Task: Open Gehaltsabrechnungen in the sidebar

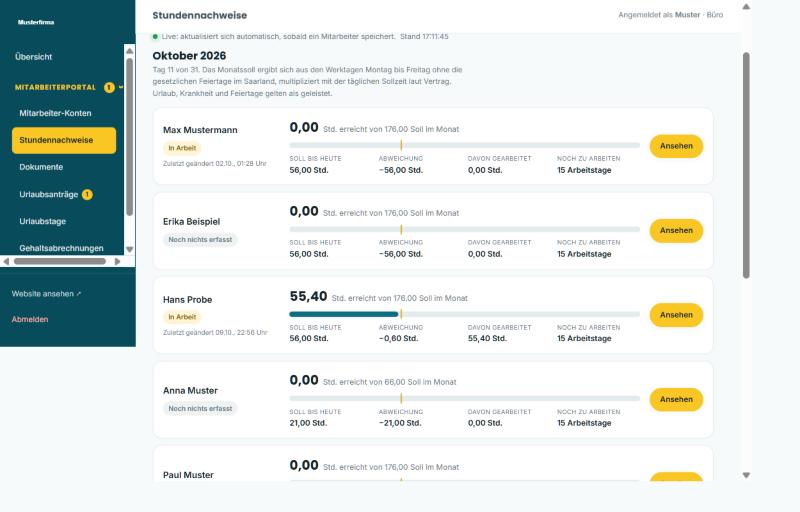Action: pyautogui.click(x=61, y=248)
